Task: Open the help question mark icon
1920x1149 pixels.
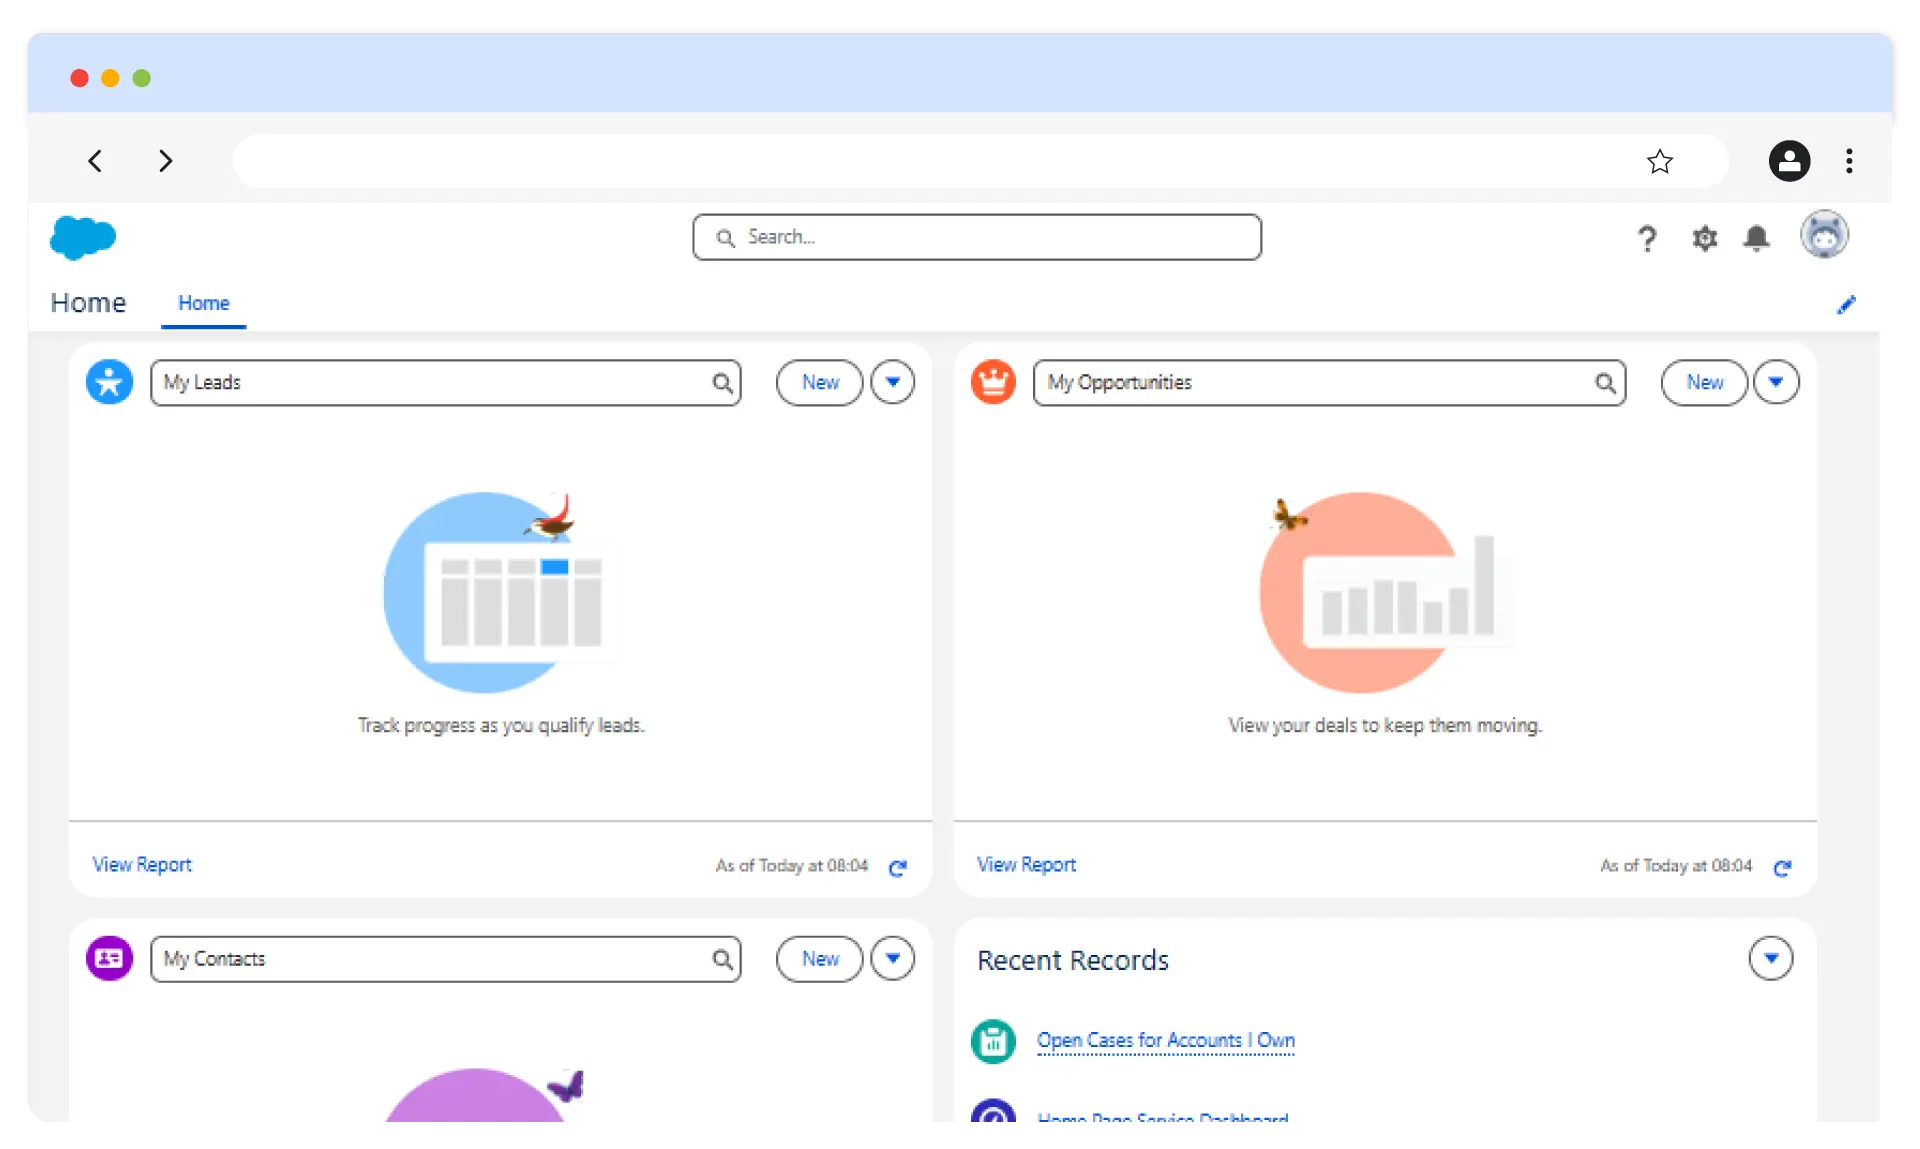Action: [1647, 238]
